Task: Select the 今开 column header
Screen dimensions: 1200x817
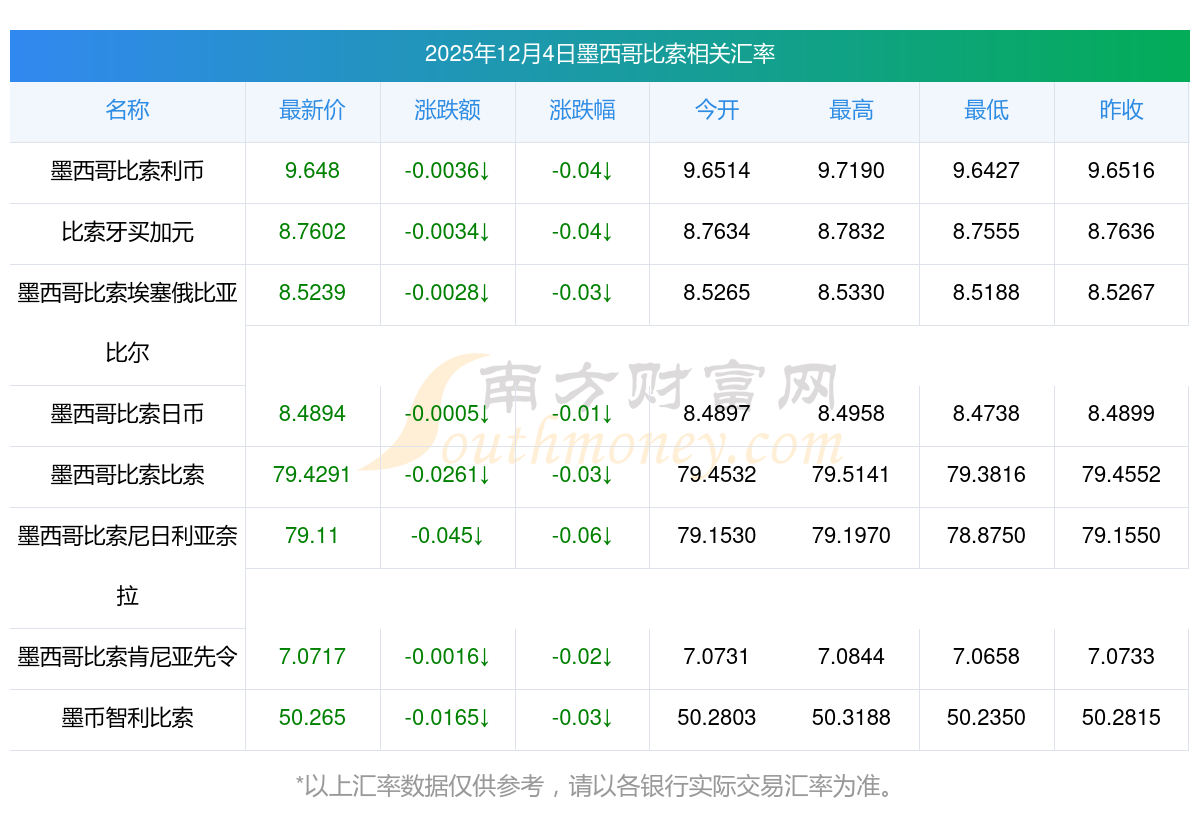Action: 716,110
